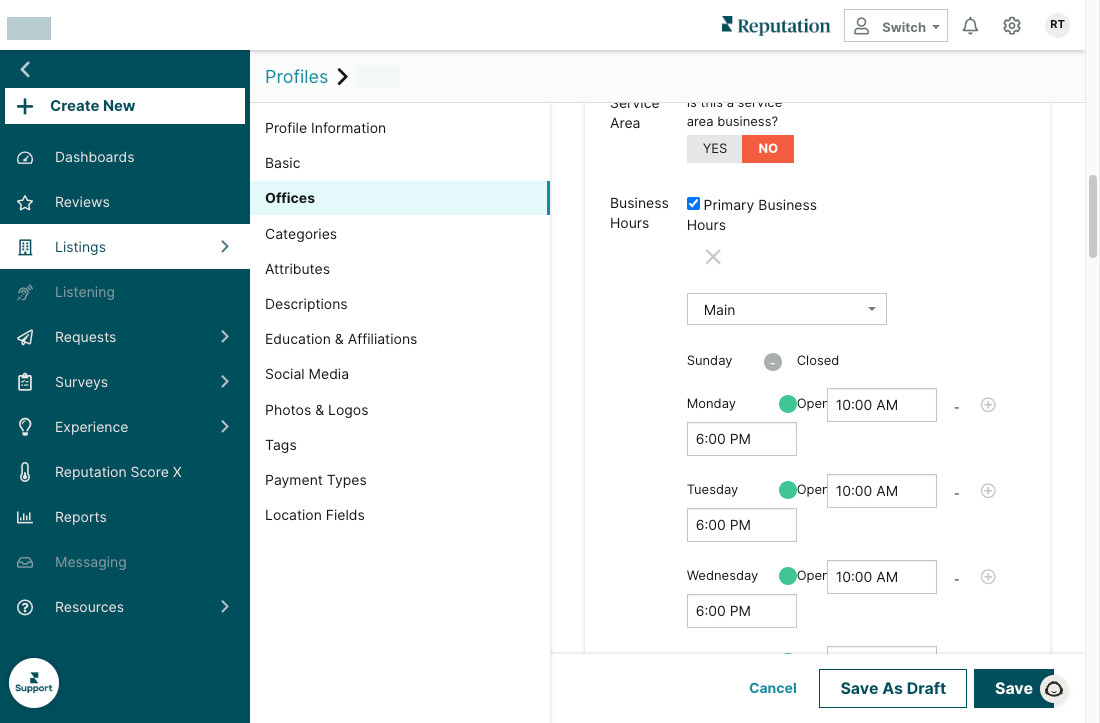Open Dashboards gauge icon
This screenshot has height=723, width=1100.
pos(25,158)
